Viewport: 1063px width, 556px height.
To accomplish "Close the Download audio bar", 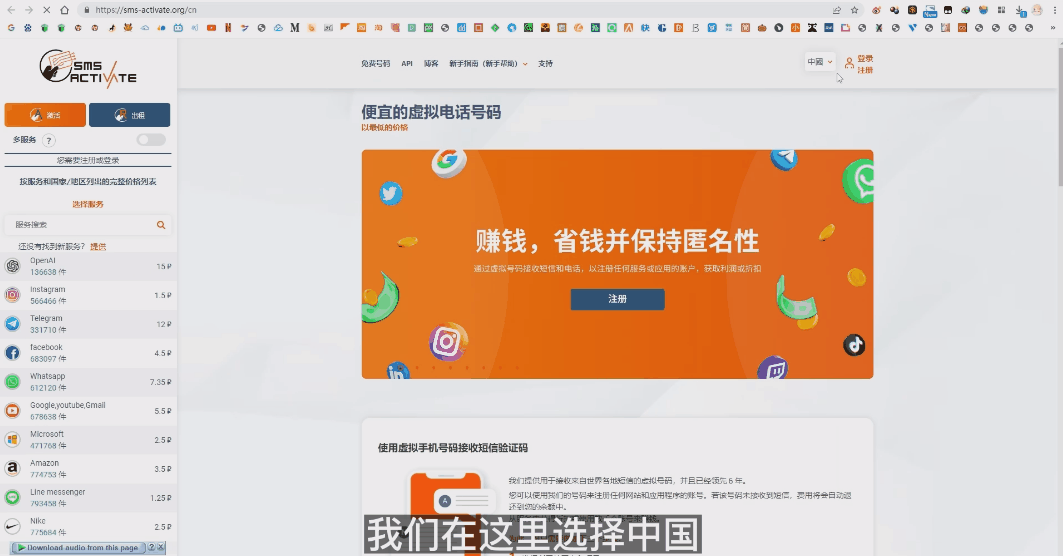I will pos(161,547).
